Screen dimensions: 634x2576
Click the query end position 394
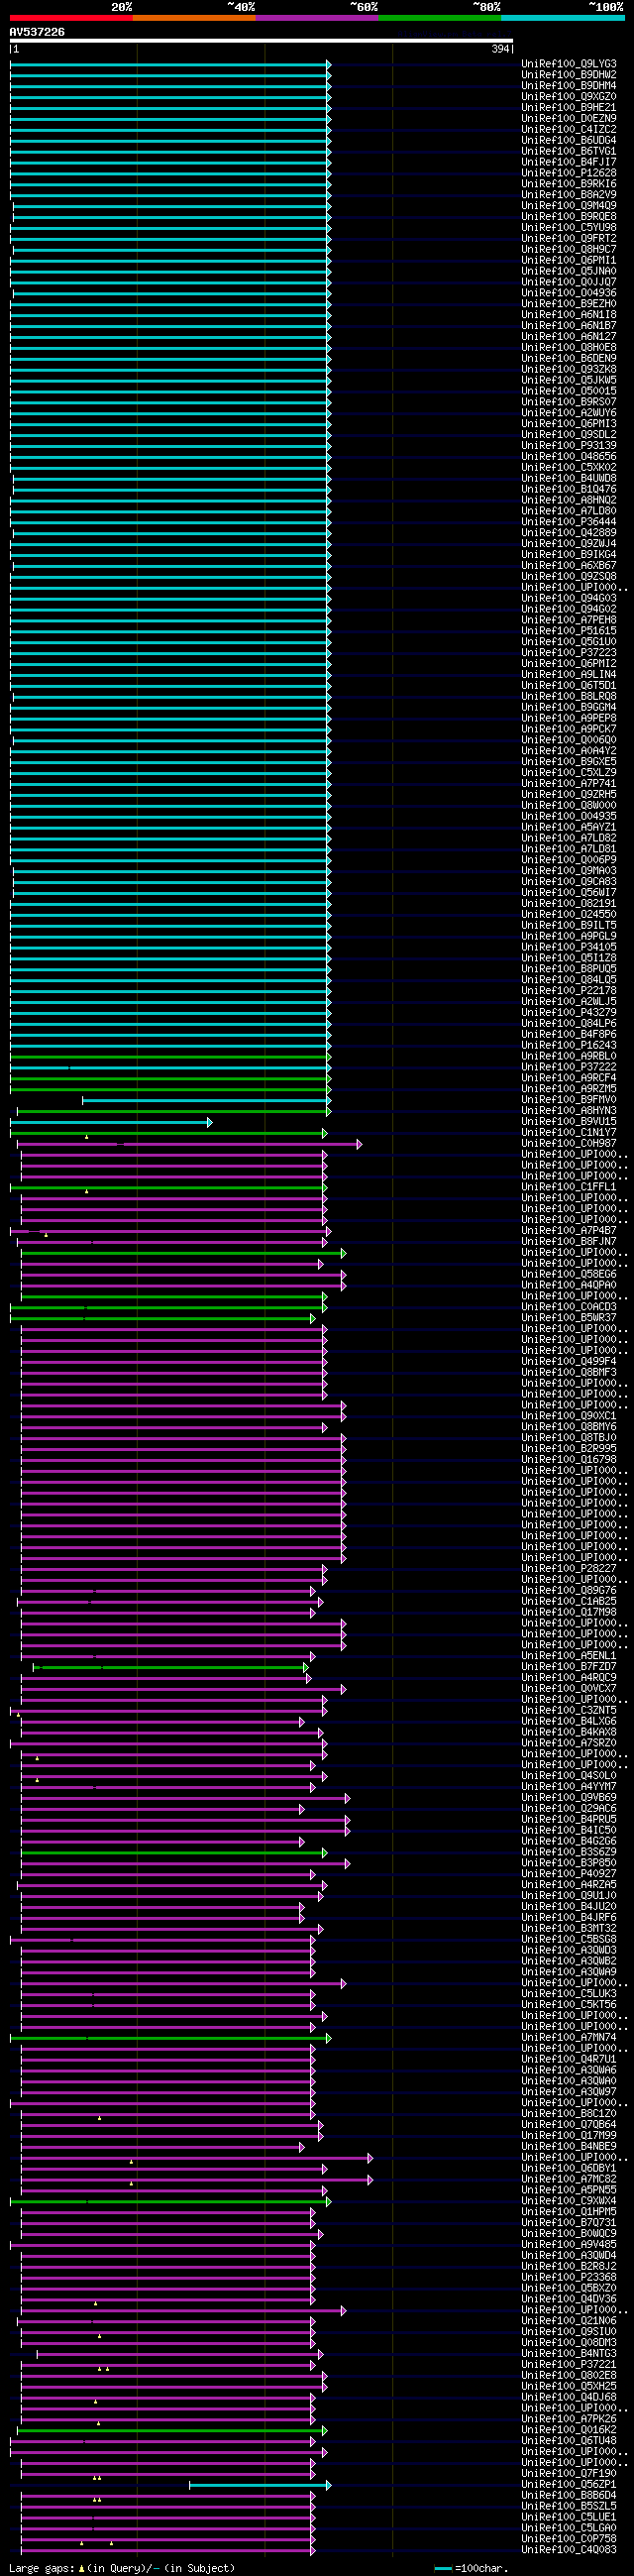click(x=500, y=49)
